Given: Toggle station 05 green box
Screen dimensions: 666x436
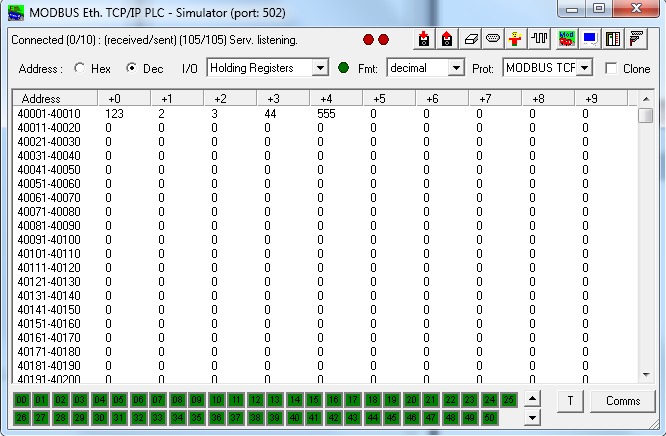Looking at the screenshot, I should pos(119,400).
